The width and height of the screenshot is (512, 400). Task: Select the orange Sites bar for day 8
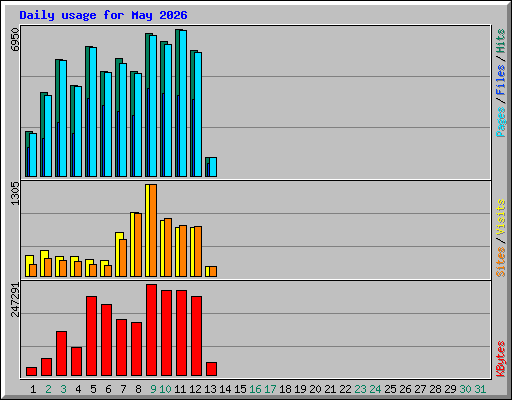138,245
